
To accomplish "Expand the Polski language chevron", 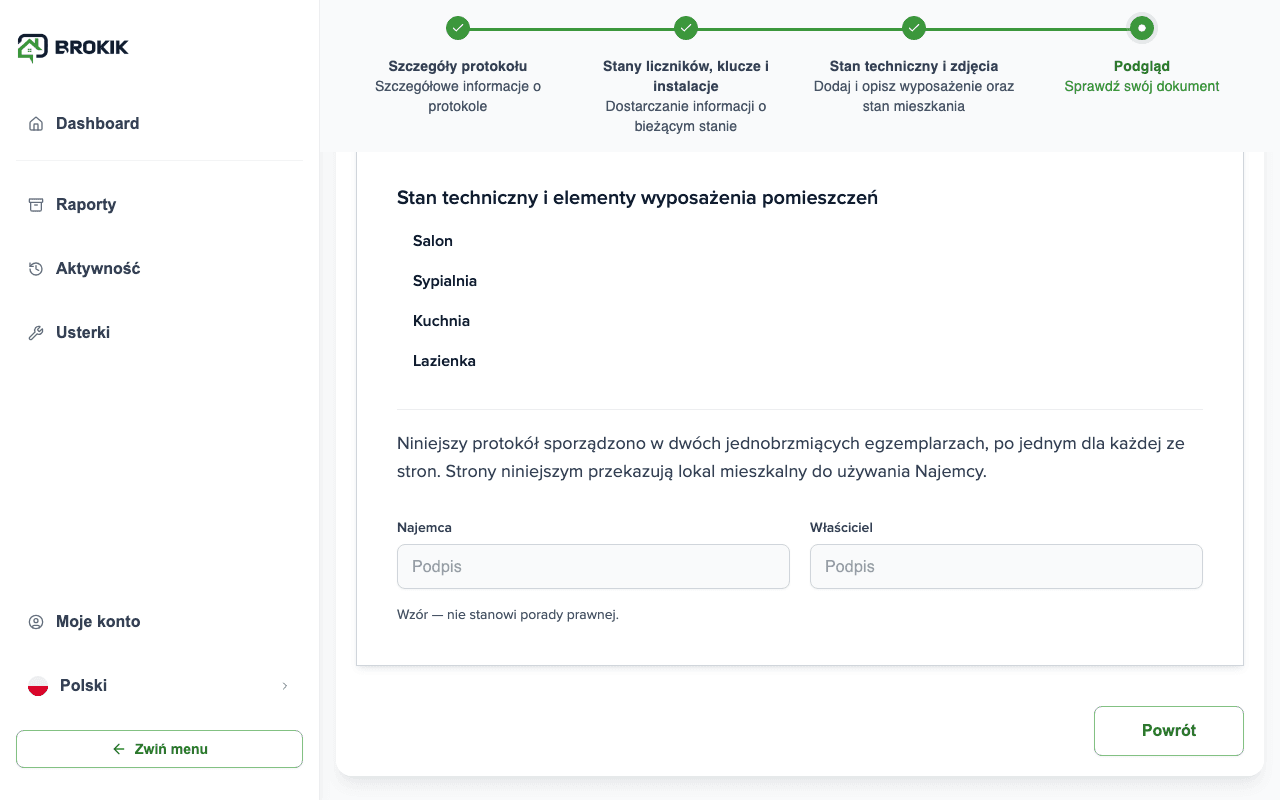I will pyautogui.click(x=285, y=686).
